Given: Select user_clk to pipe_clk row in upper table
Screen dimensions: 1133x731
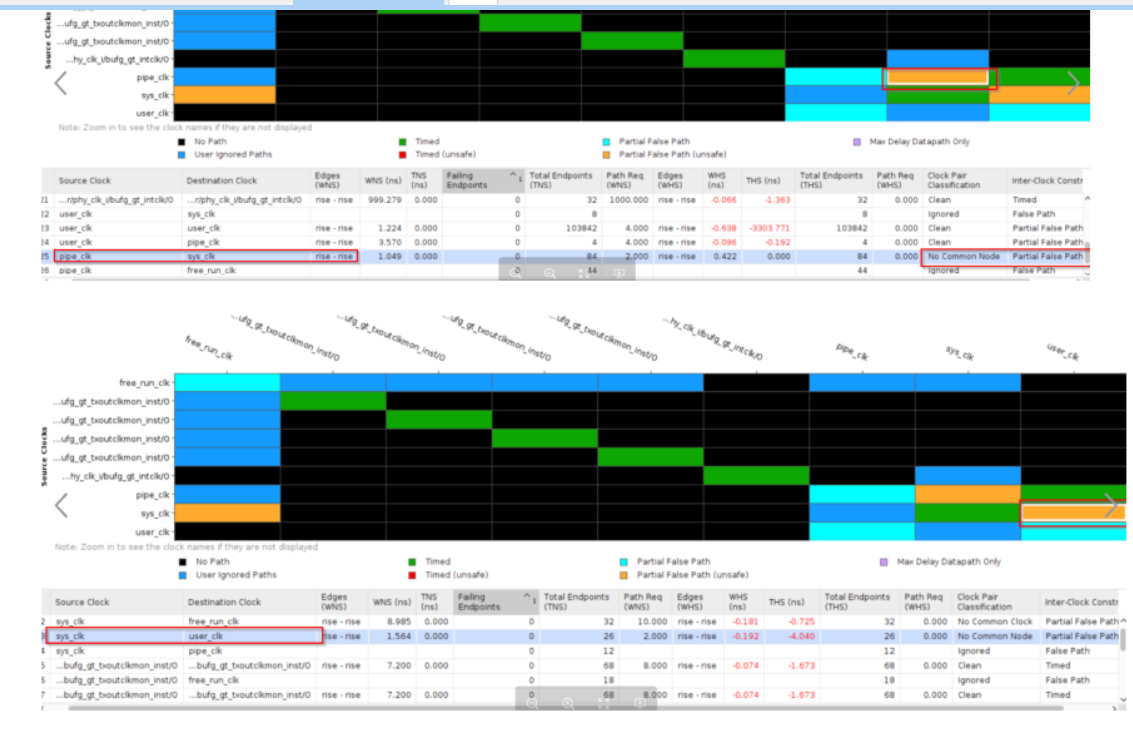Looking at the screenshot, I should tap(564, 242).
